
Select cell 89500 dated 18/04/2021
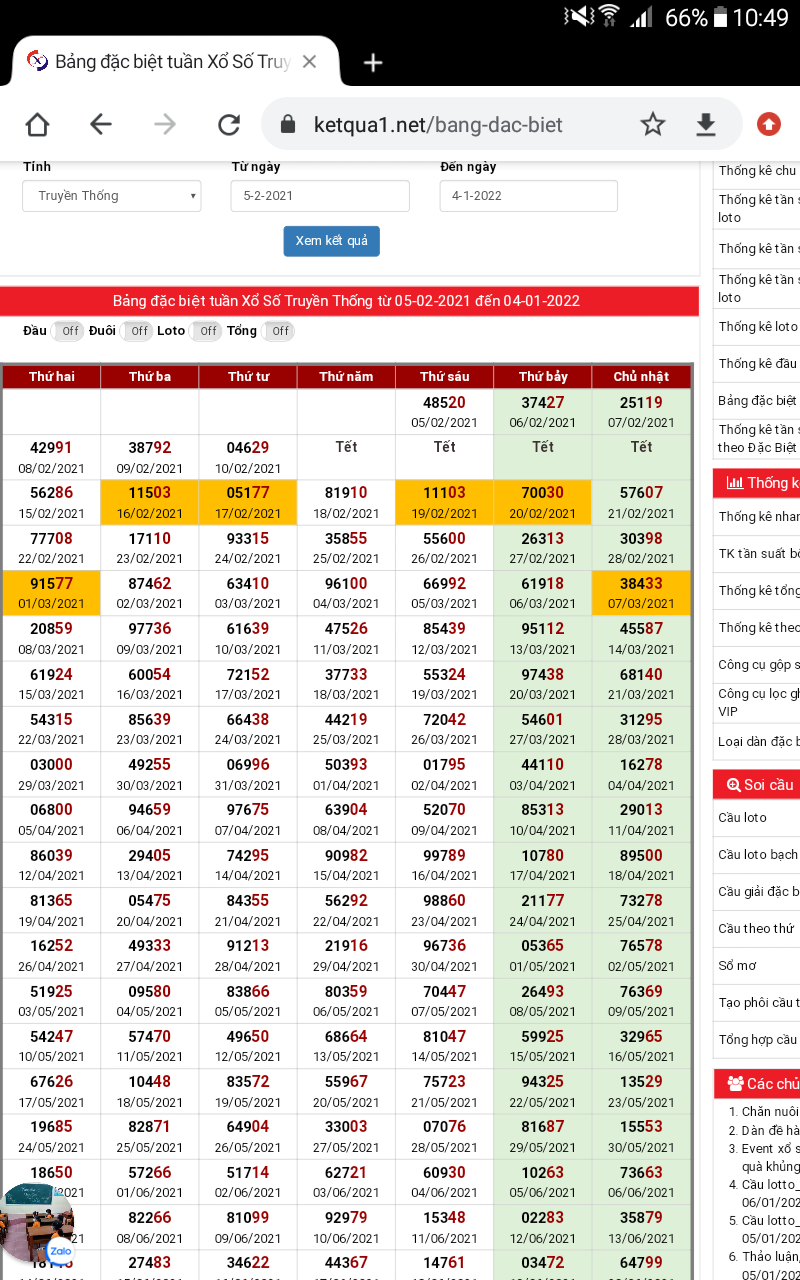tap(641, 865)
